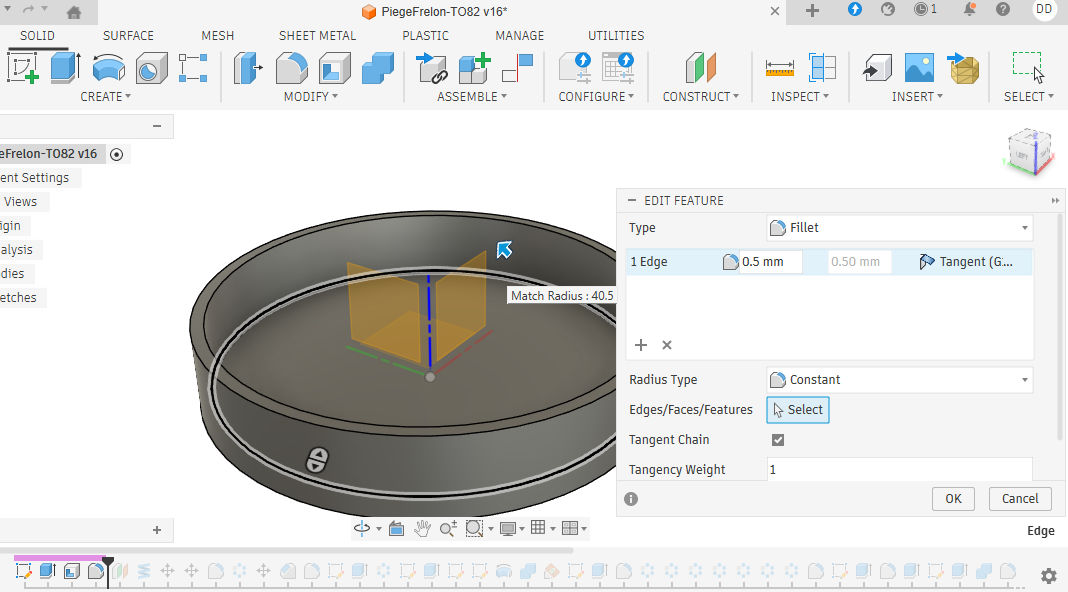Click the Orbit navigation icon
The height and width of the screenshot is (592, 1068).
(x=362, y=528)
